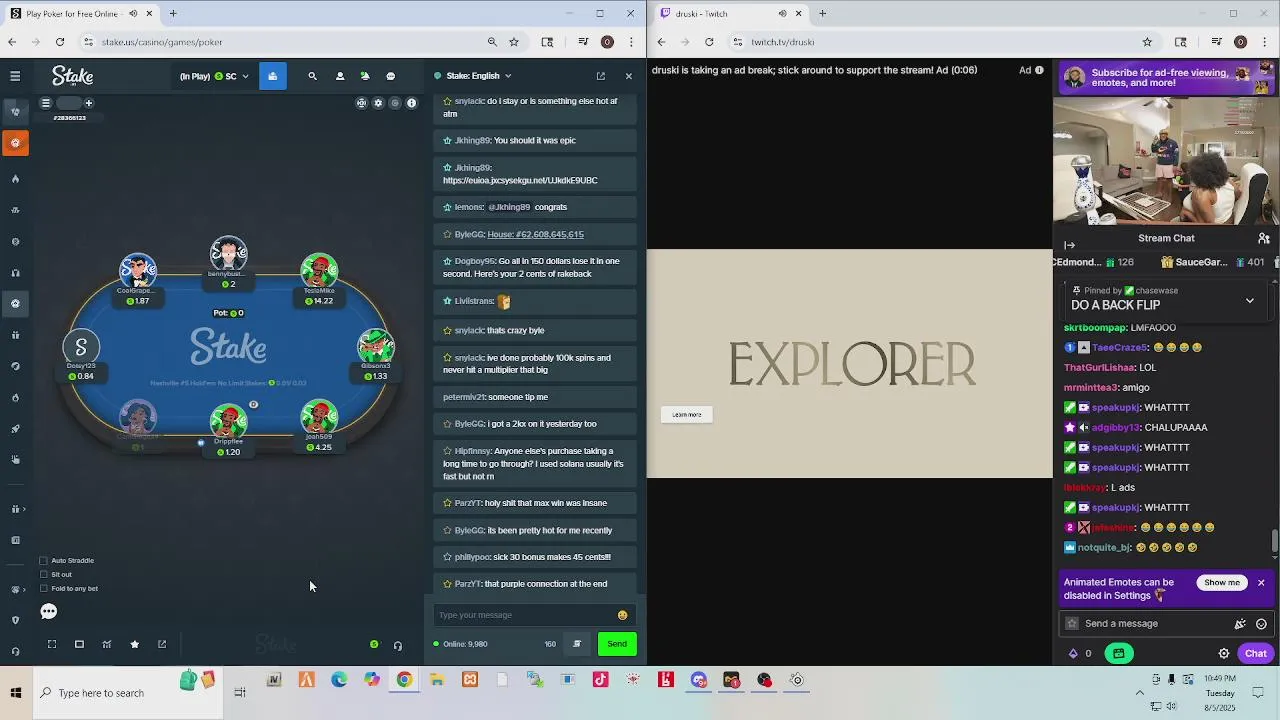This screenshot has width=1280, height=720.
Task: Click the poker table info icon
Action: [411, 103]
